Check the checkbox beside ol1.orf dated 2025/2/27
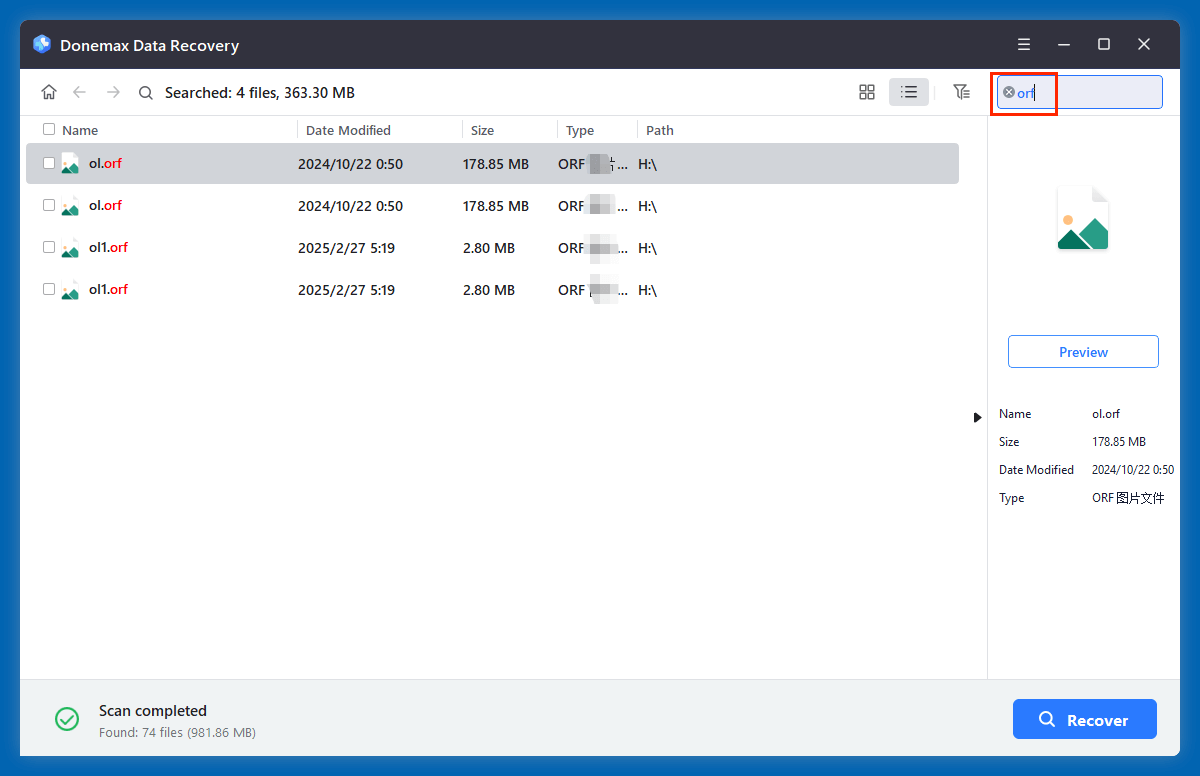Screen dimensions: 1200x776 48,247
